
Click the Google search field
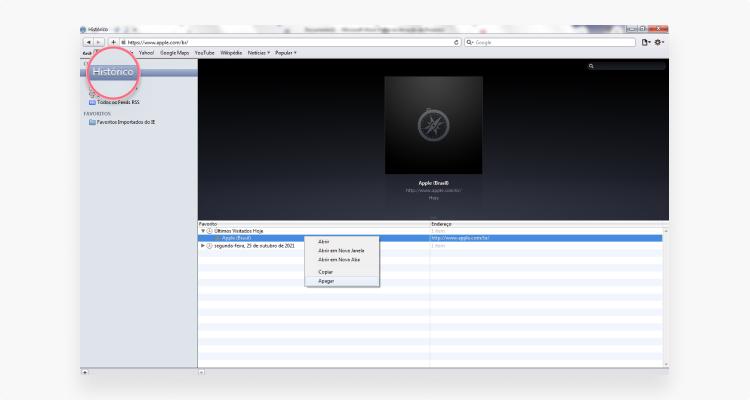pos(550,43)
